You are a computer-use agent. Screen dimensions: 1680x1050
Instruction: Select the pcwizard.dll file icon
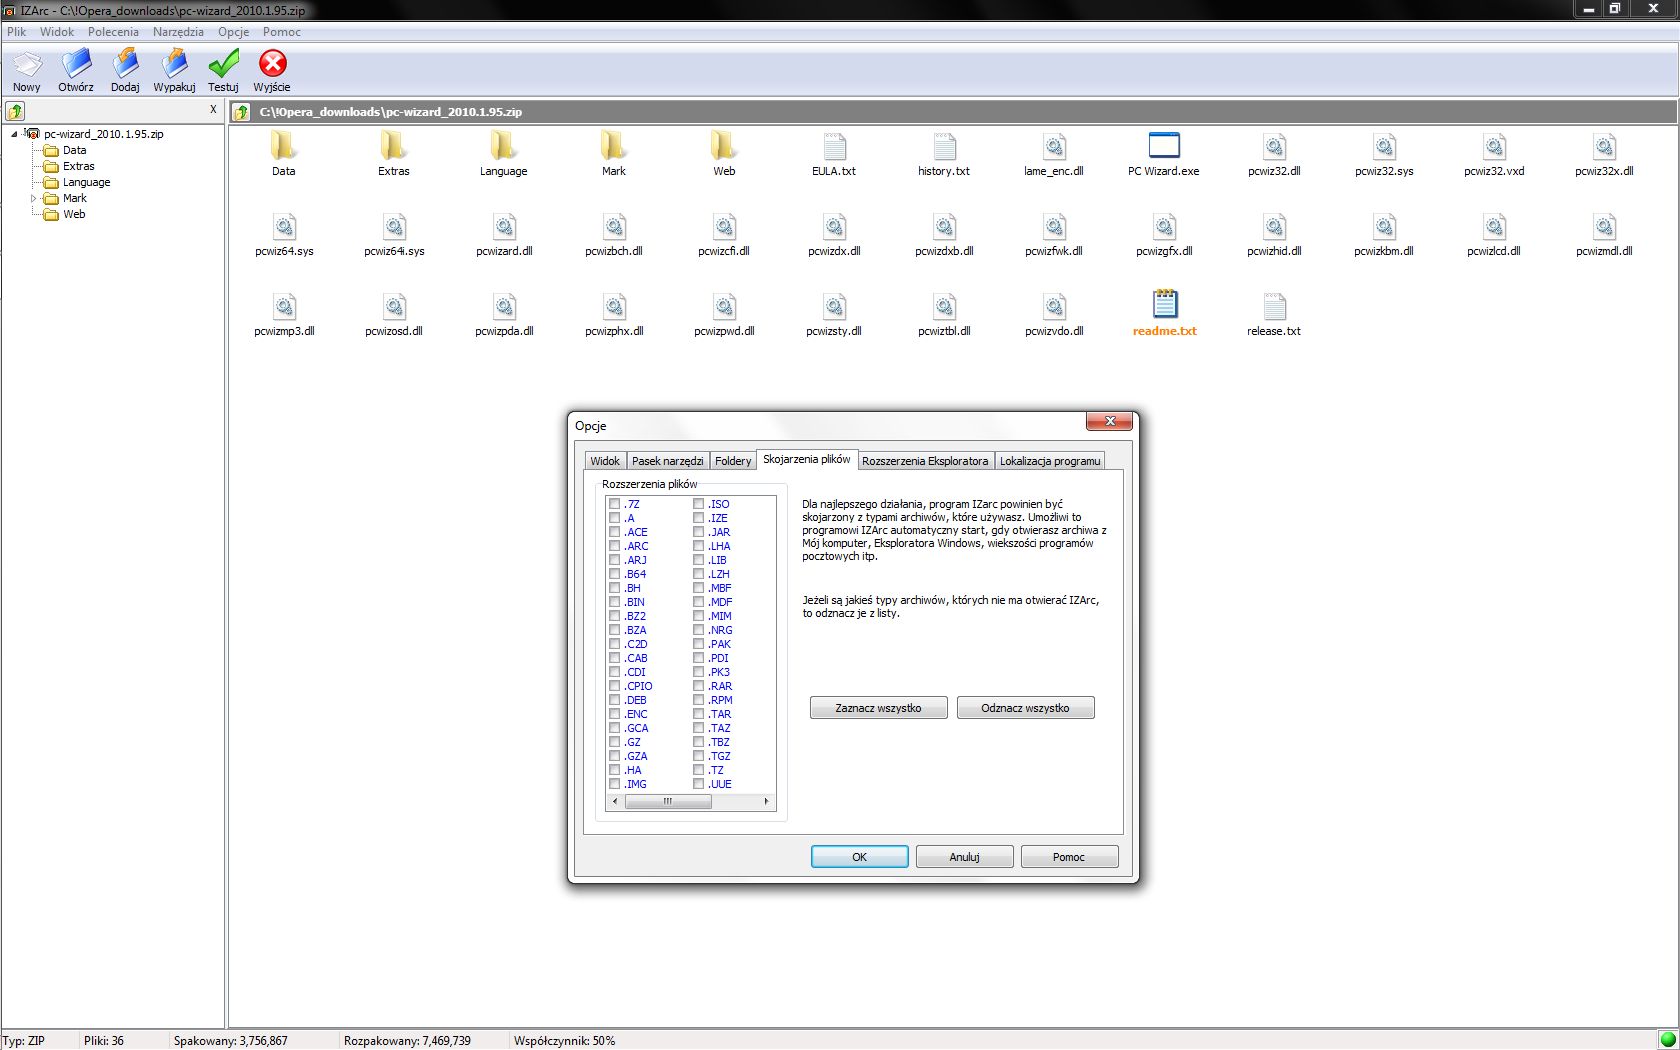click(504, 226)
